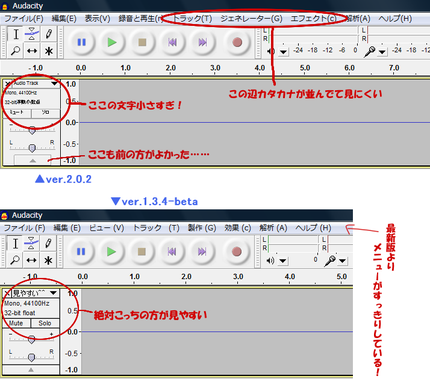The width and height of the screenshot is (430, 379).
Task: Select the Zoom magnifier tool in ver.2.0.2 window
Action: [x=16, y=51]
